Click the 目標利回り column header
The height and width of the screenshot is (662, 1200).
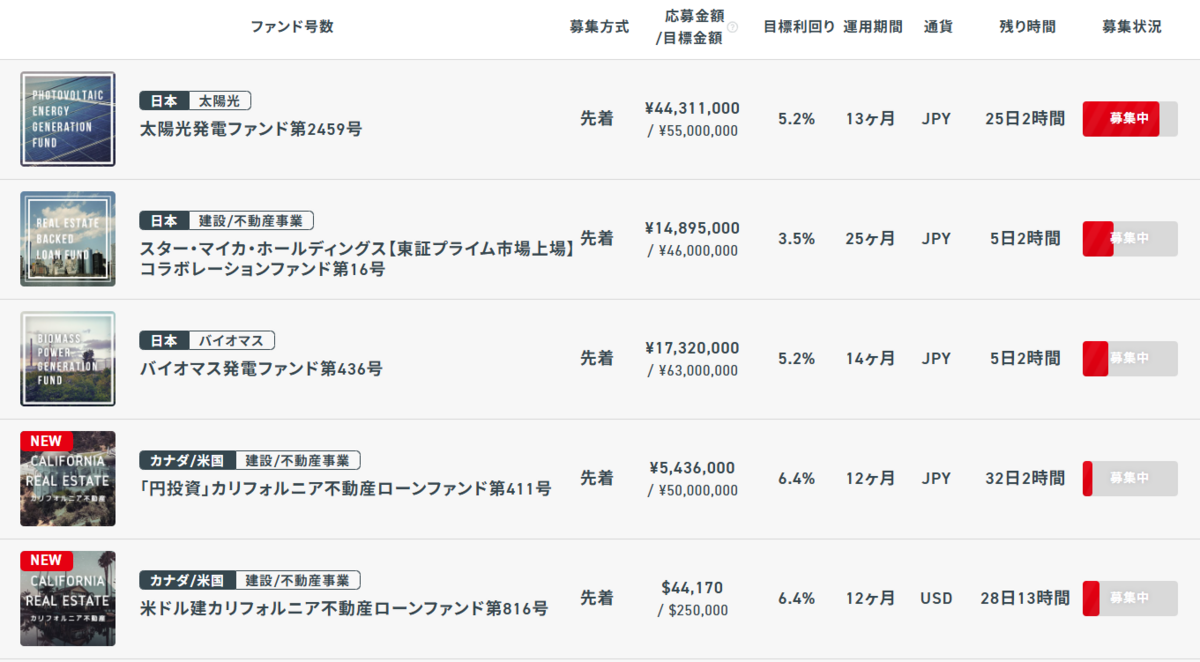pos(799,27)
